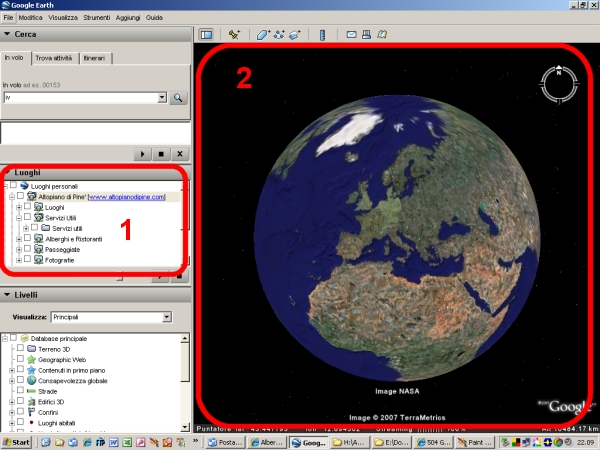Click the quick launch overflow chevron
Viewport: 600px width, 450px height.
[x=196, y=441]
